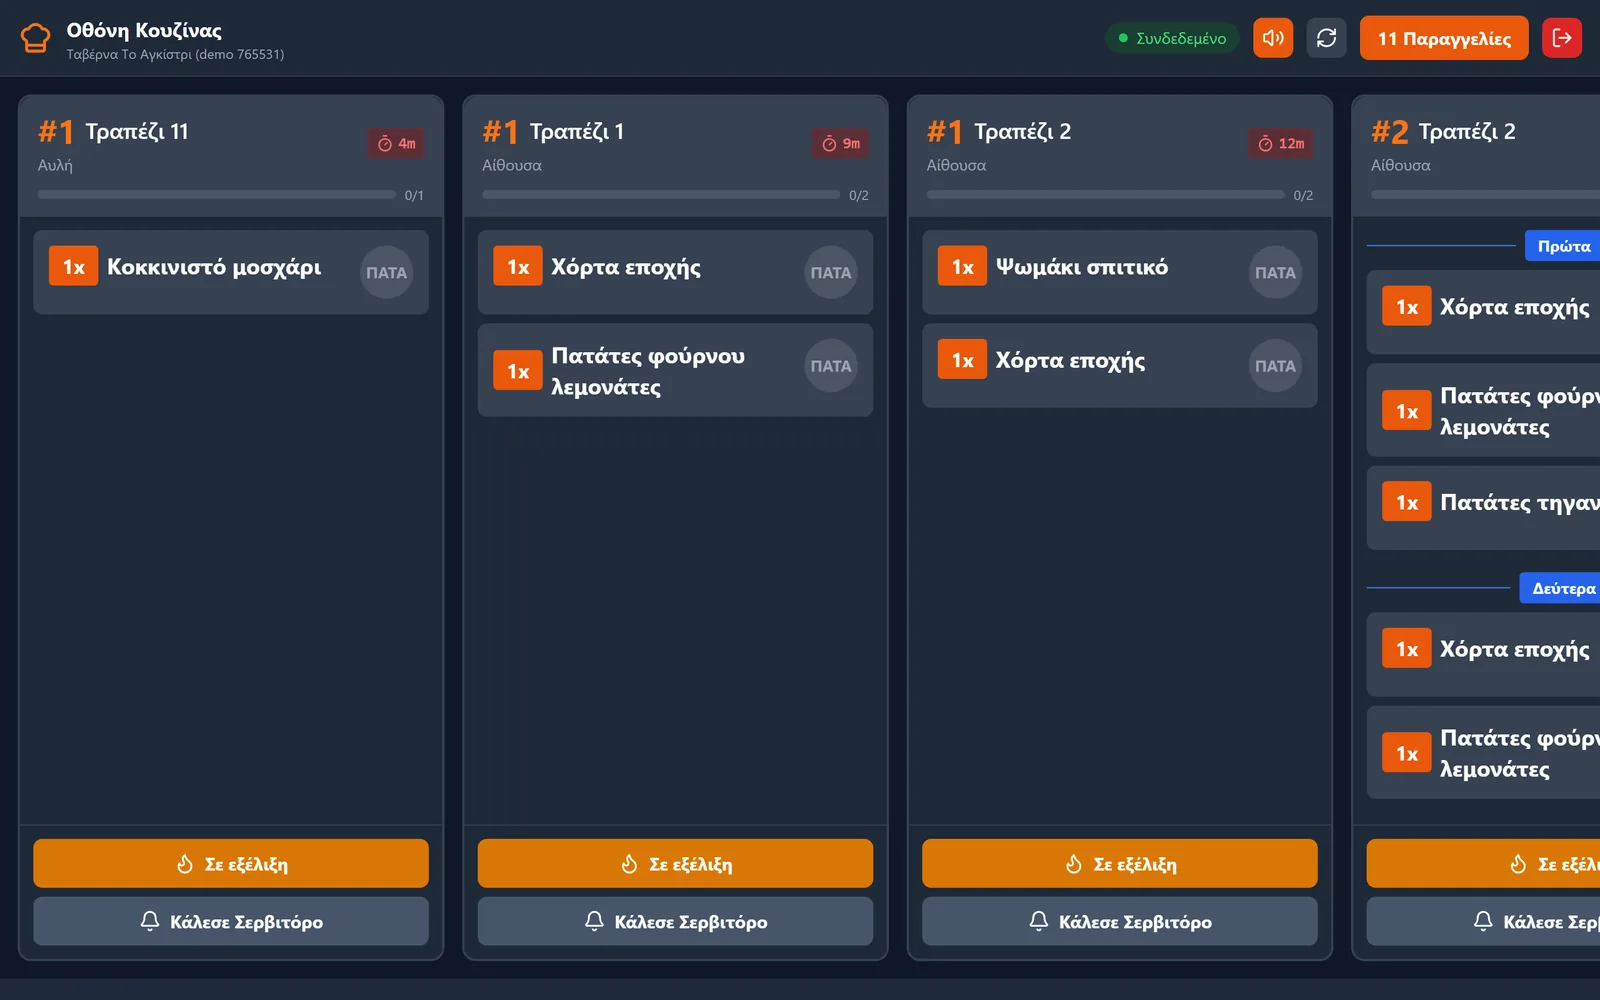Click the 12m timer on first Τραπέζι 2 card

click(x=1280, y=144)
